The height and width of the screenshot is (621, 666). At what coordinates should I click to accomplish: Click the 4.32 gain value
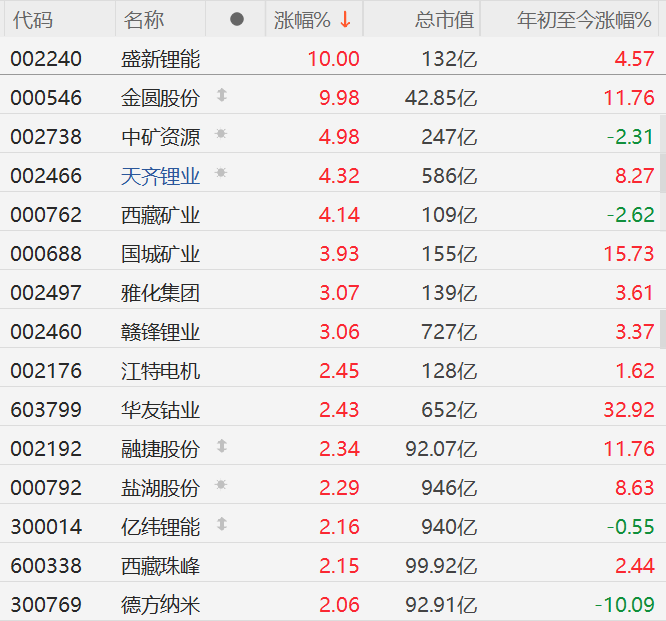tap(339, 176)
